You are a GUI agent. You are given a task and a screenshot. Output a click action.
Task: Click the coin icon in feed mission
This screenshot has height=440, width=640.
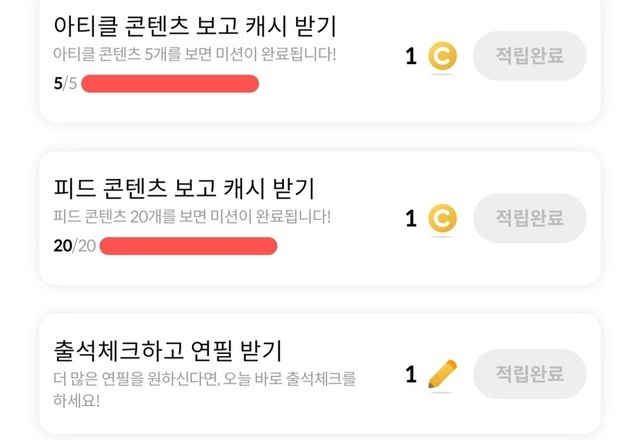coord(441,218)
